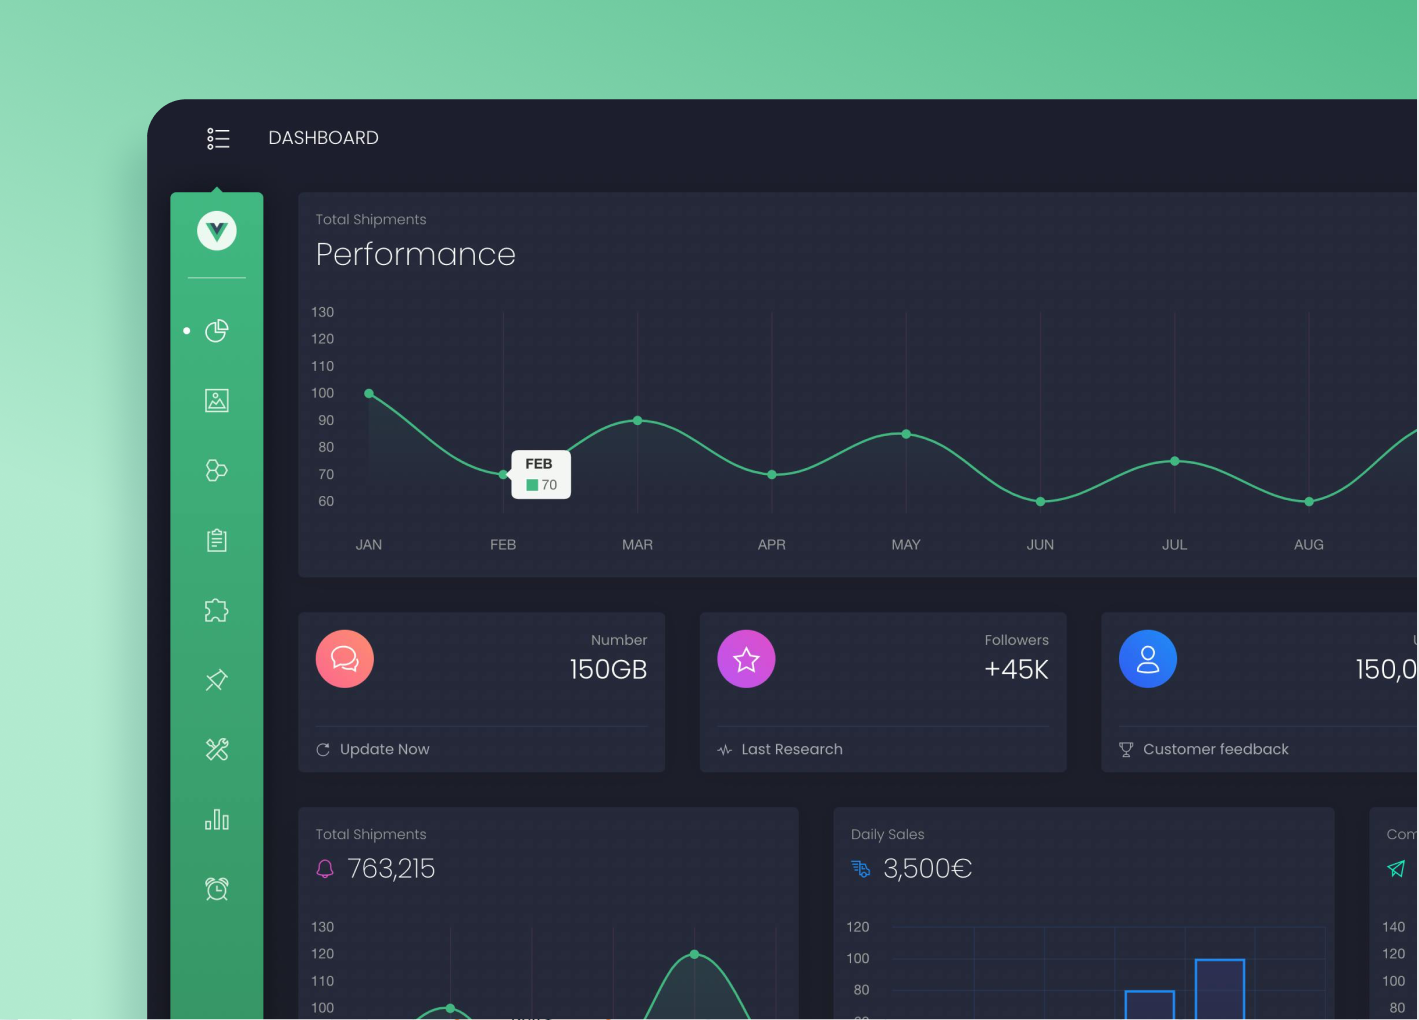This screenshot has width=1419, height=1020.
Task: Toggle the sidebar menu list icon
Action: (218, 138)
